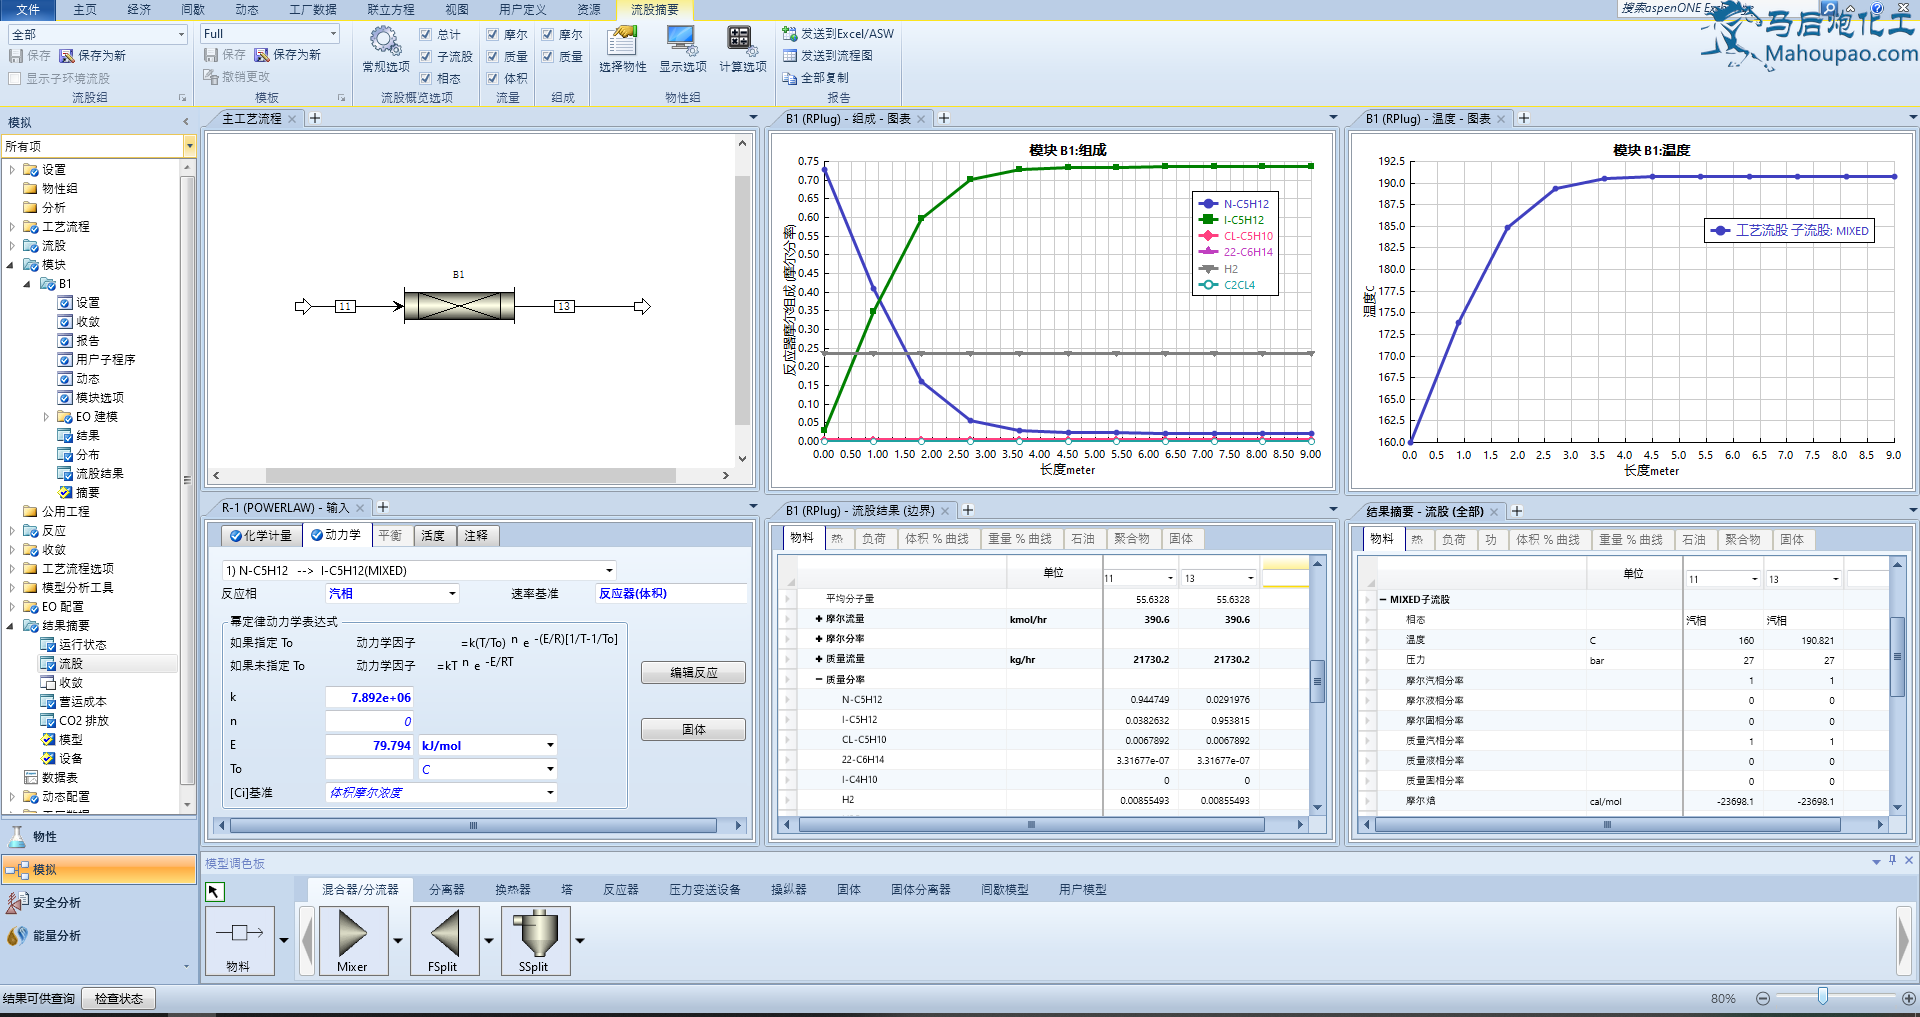The width and height of the screenshot is (1920, 1017).
Task: Click flowsheet vertical scrollbar
Action: 742,301
